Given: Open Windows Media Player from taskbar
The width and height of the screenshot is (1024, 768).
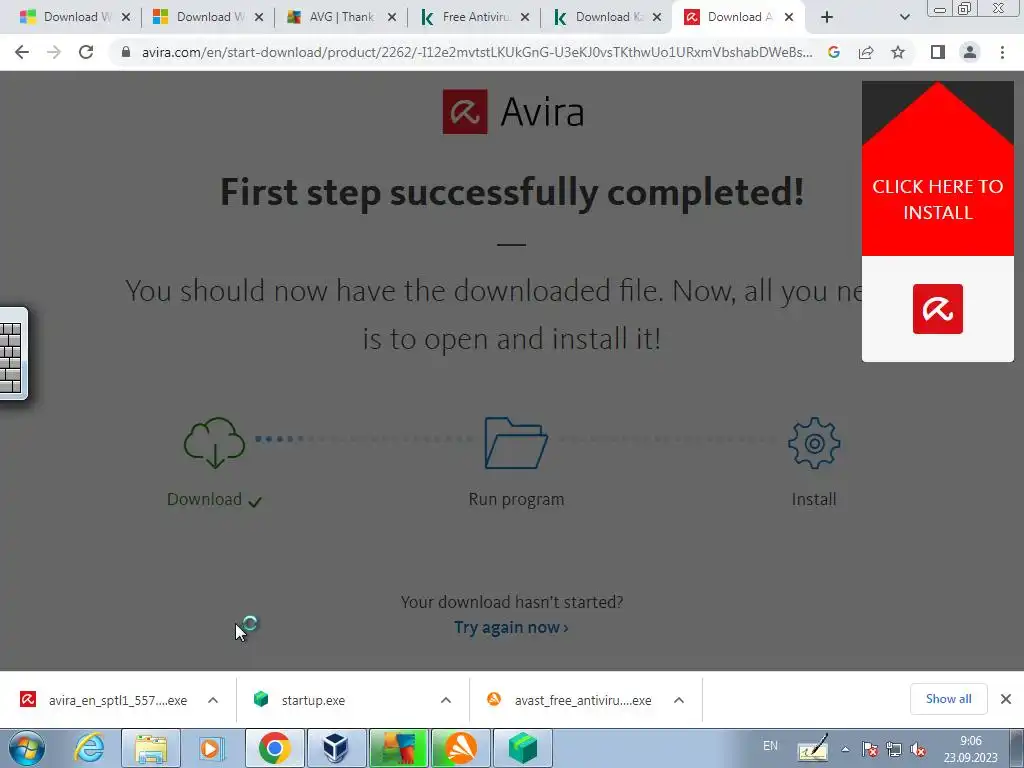Looking at the screenshot, I should tap(212, 748).
